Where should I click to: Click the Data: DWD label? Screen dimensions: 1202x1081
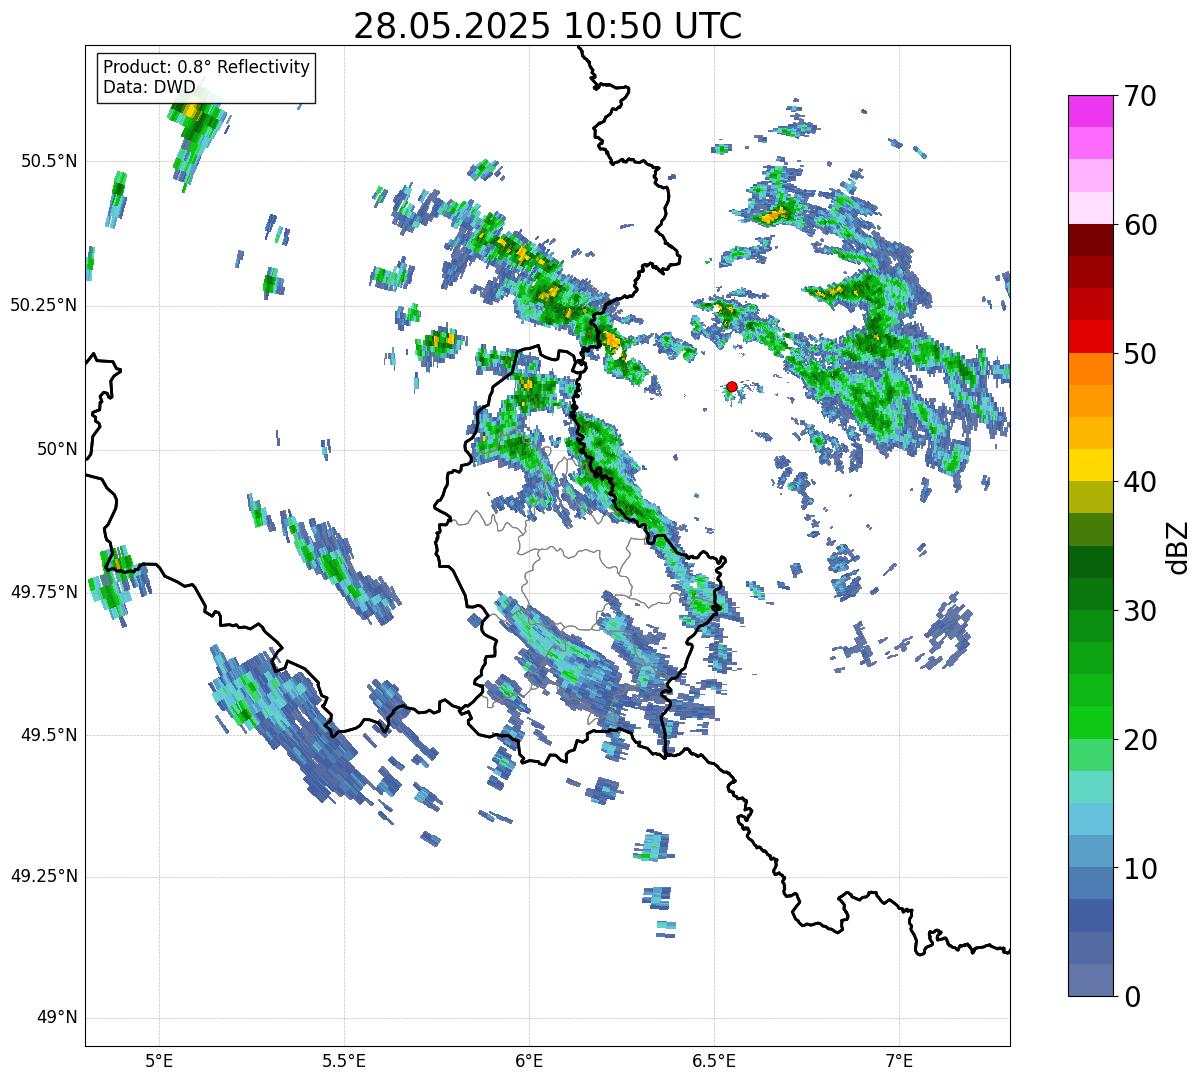click(149, 87)
